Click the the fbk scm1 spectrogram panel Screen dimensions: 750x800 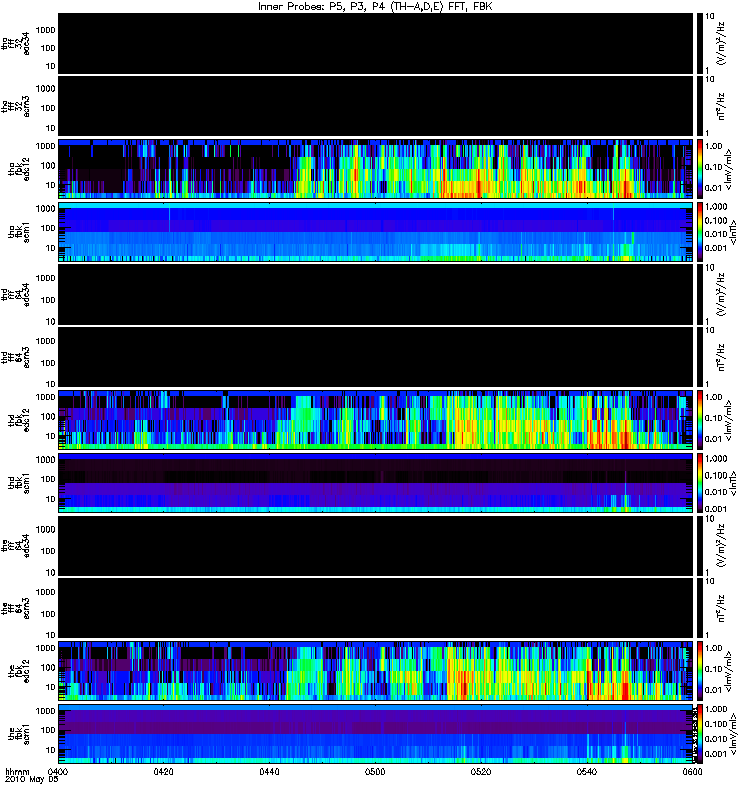click(375, 734)
